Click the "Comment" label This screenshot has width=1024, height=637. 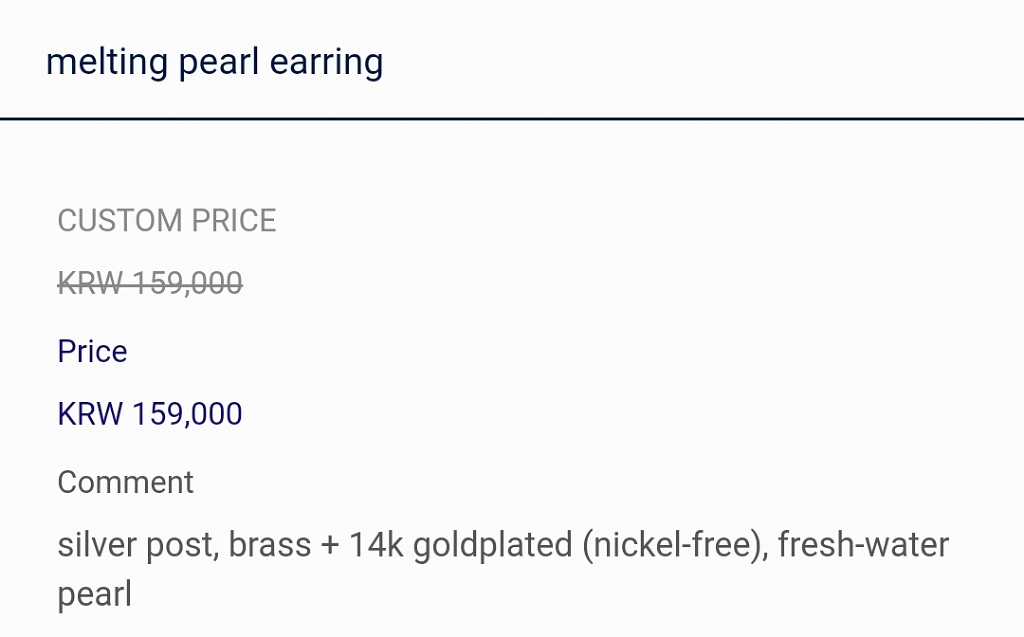[125, 482]
